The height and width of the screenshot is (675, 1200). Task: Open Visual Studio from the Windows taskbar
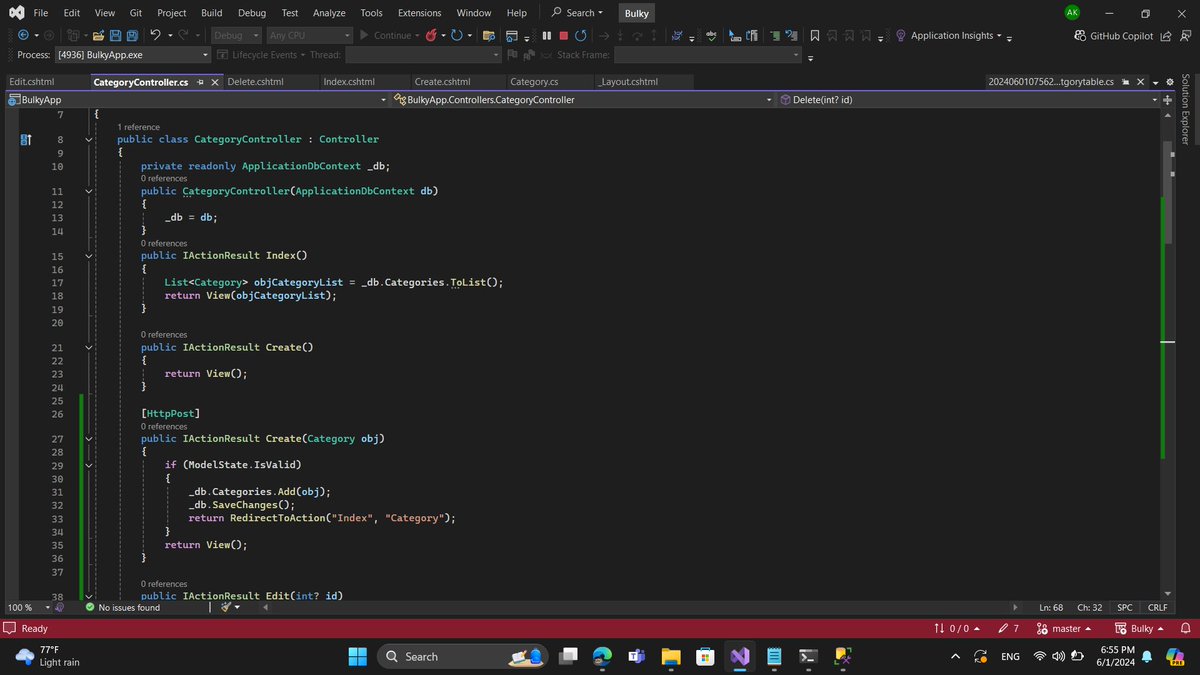[739, 656]
